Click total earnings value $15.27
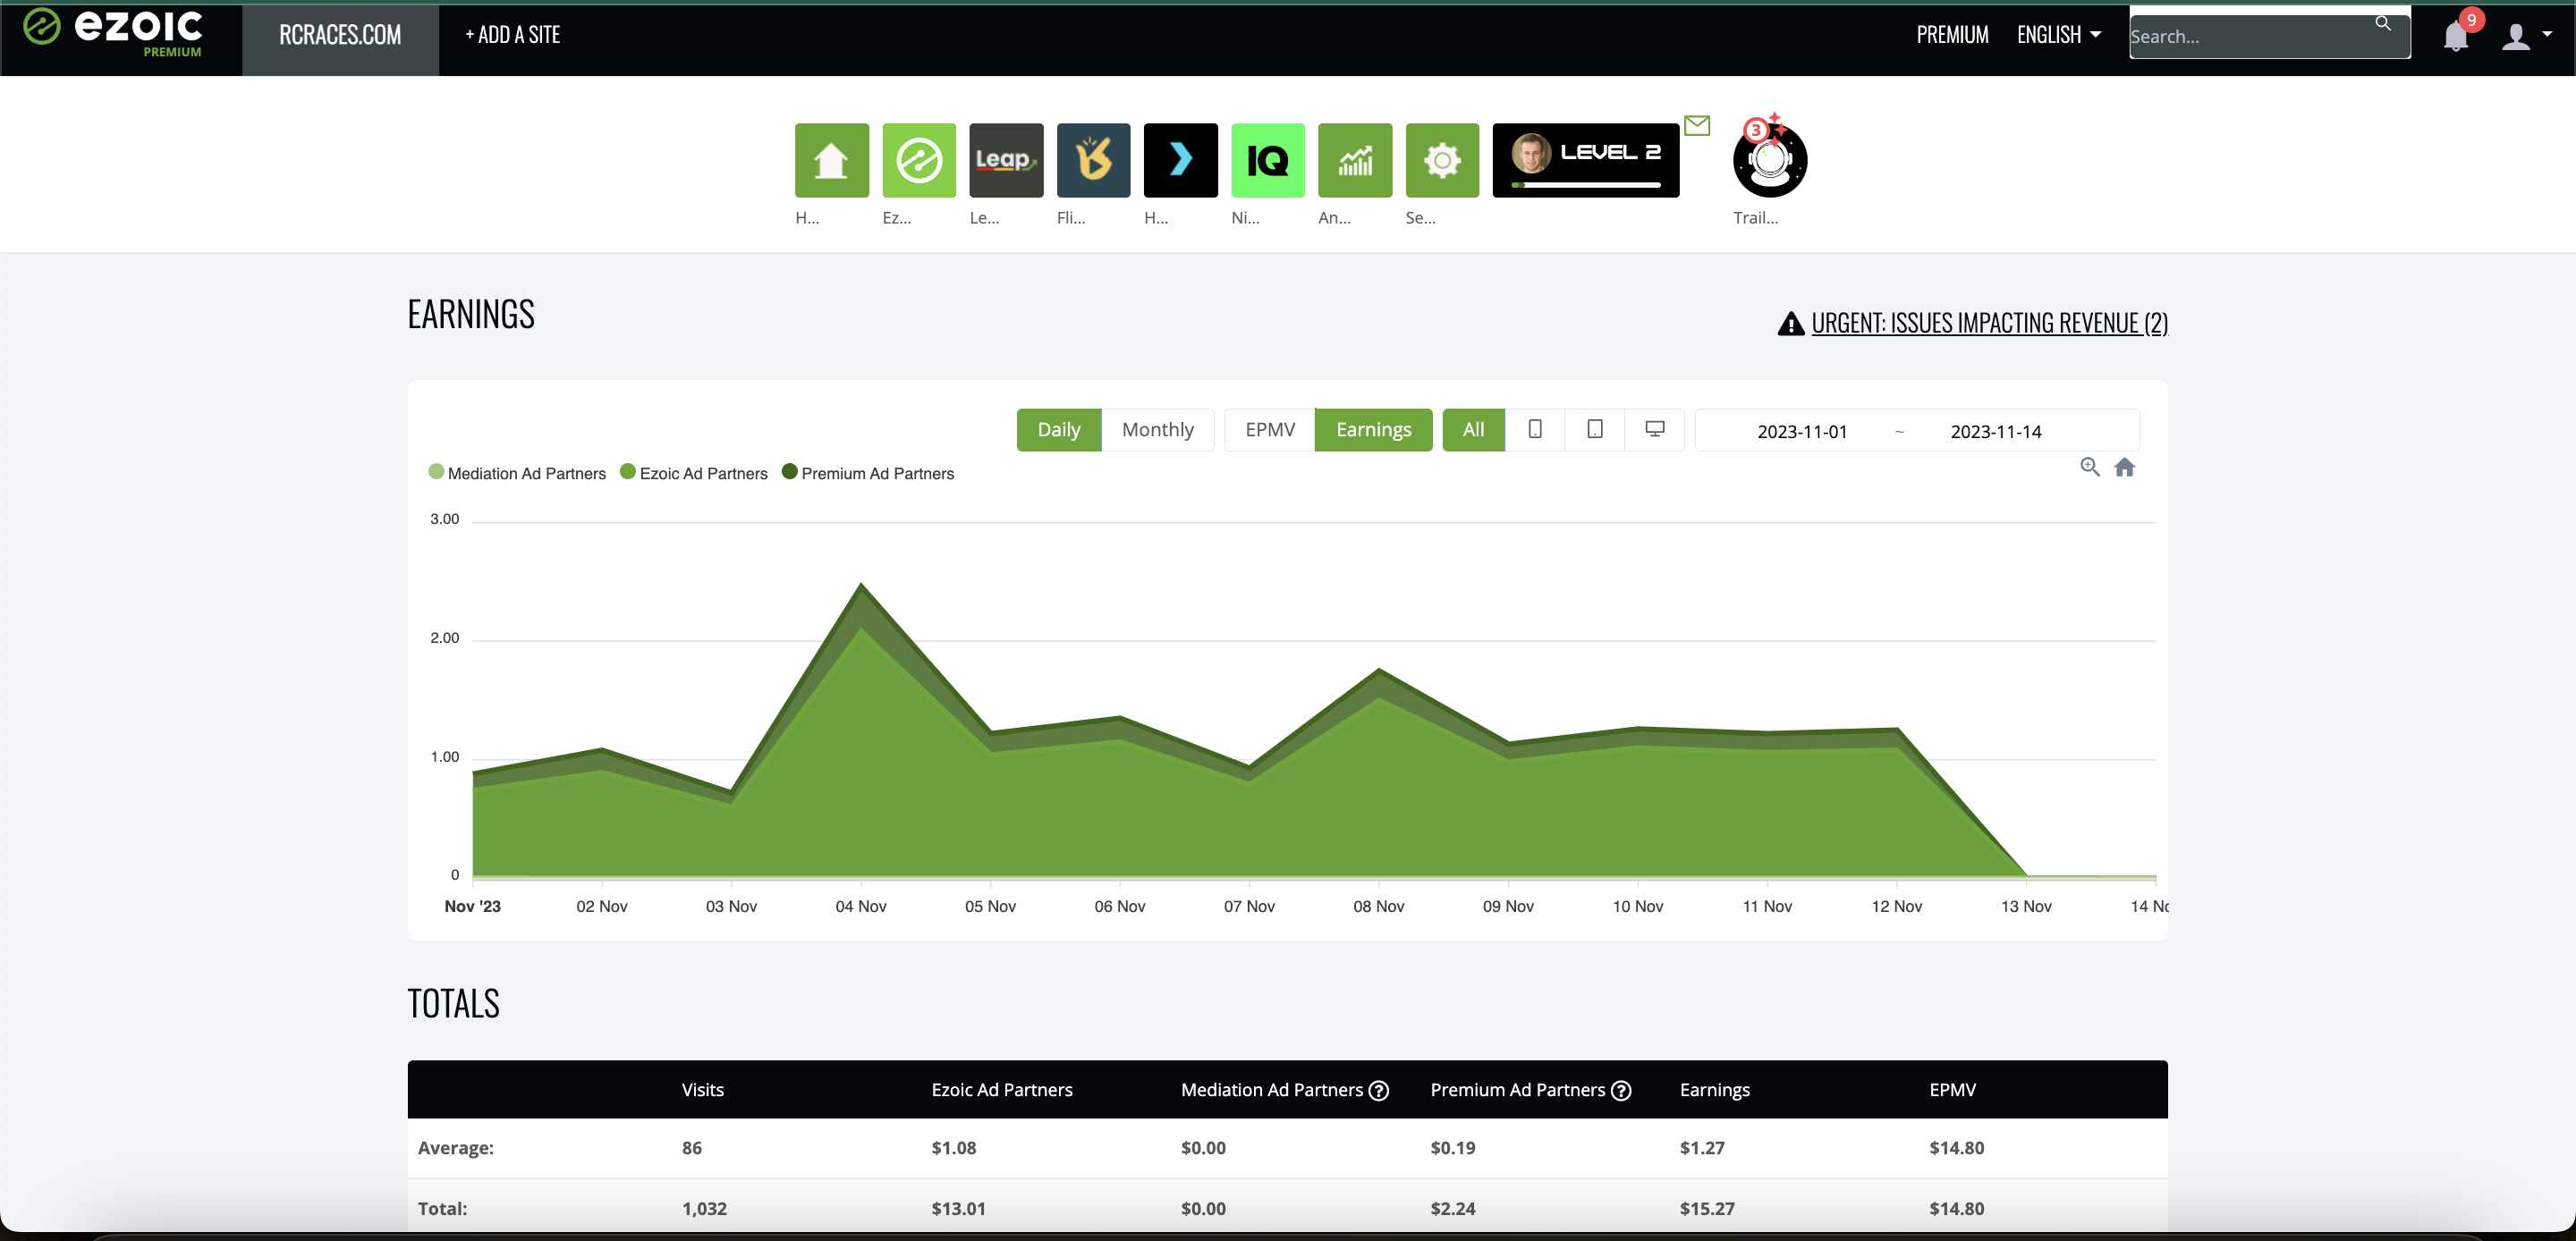This screenshot has width=2576, height=1241. 1706,1208
